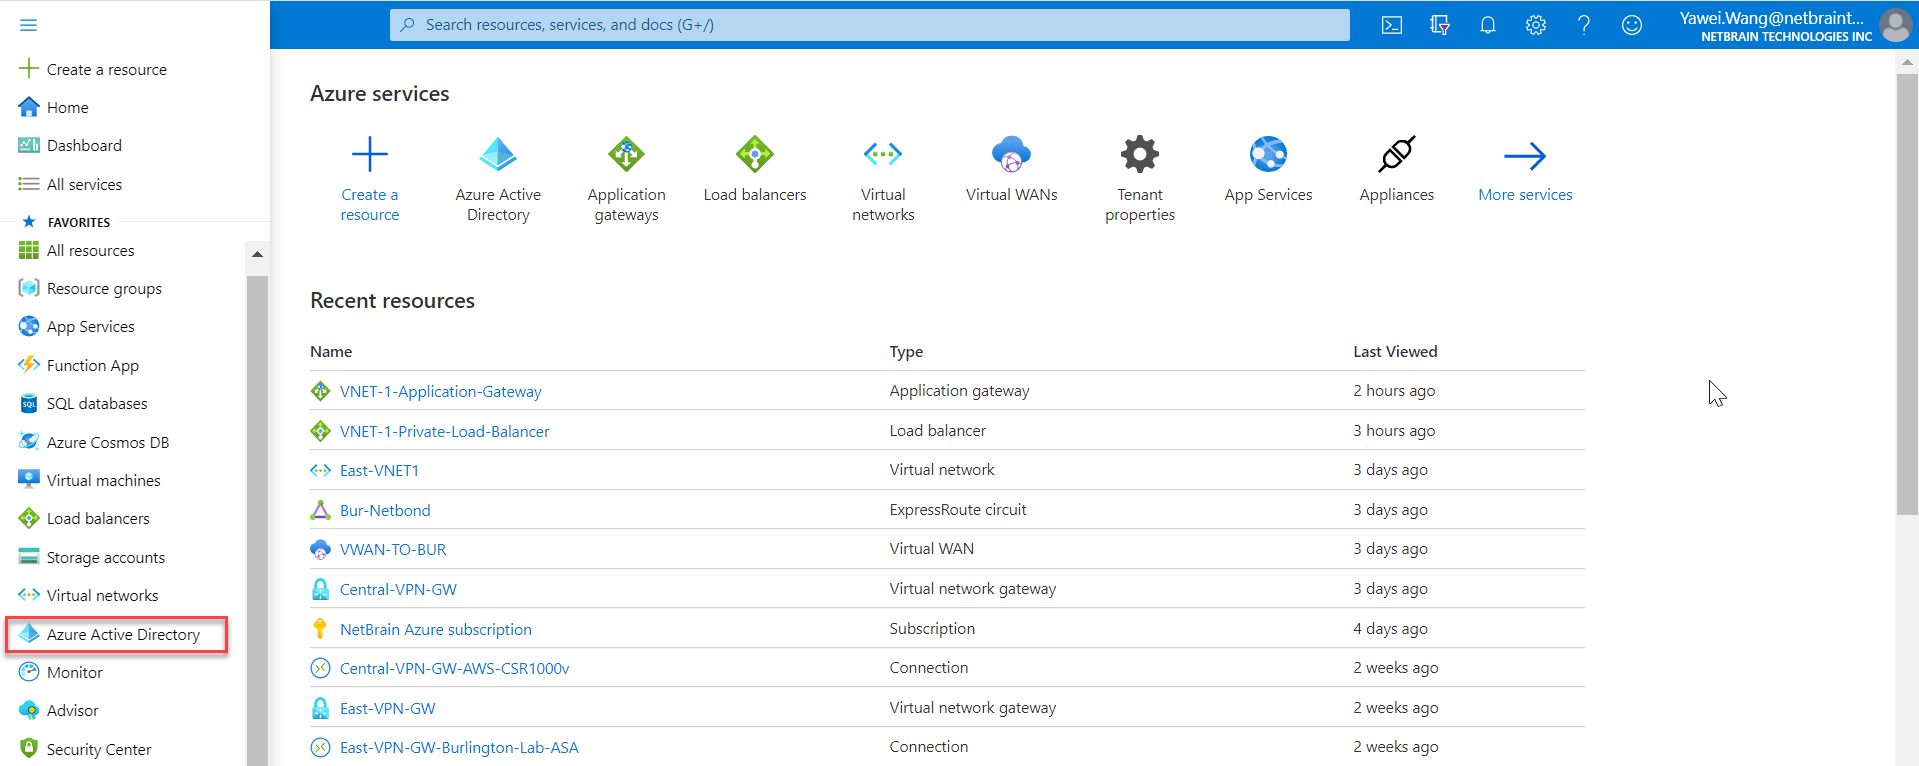Open the notifications bell
This screenshot has width=1919, height=766.
pyautogui.click(x=1488, y=25)
